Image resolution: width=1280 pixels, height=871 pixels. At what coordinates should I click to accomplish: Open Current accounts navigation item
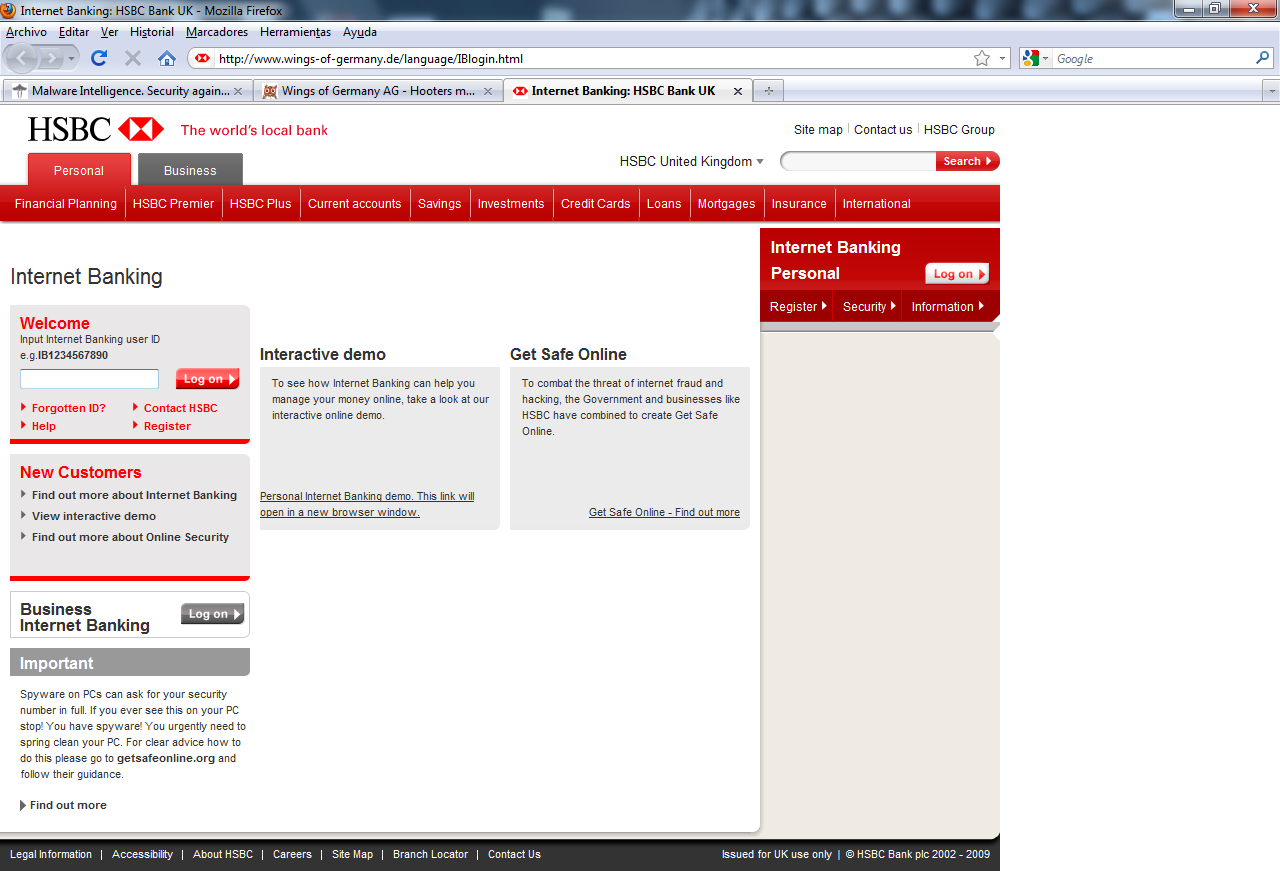click(354, 203)
